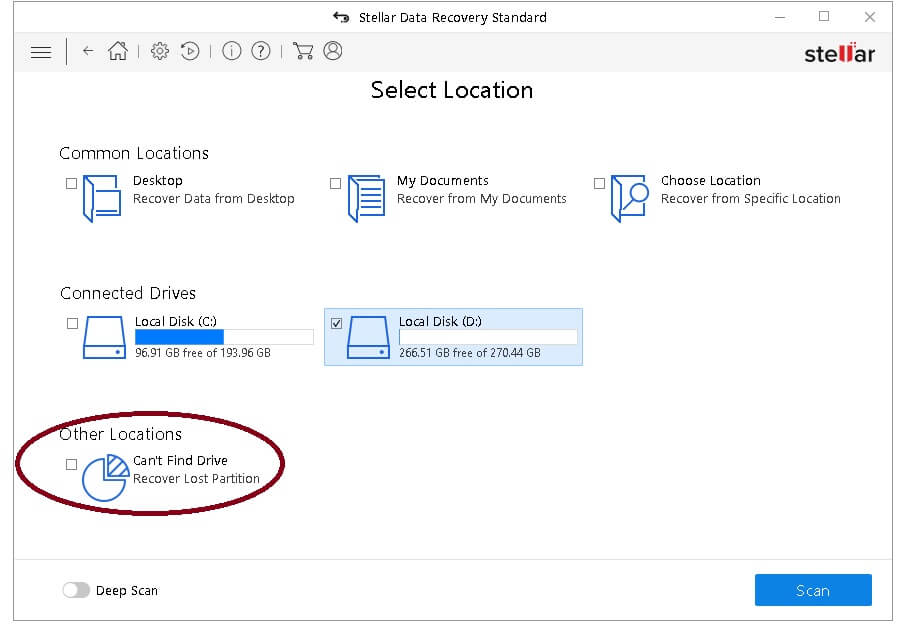
Task: Select the Local Disk (C:) drive icon
Action: [x=104, y=337]
